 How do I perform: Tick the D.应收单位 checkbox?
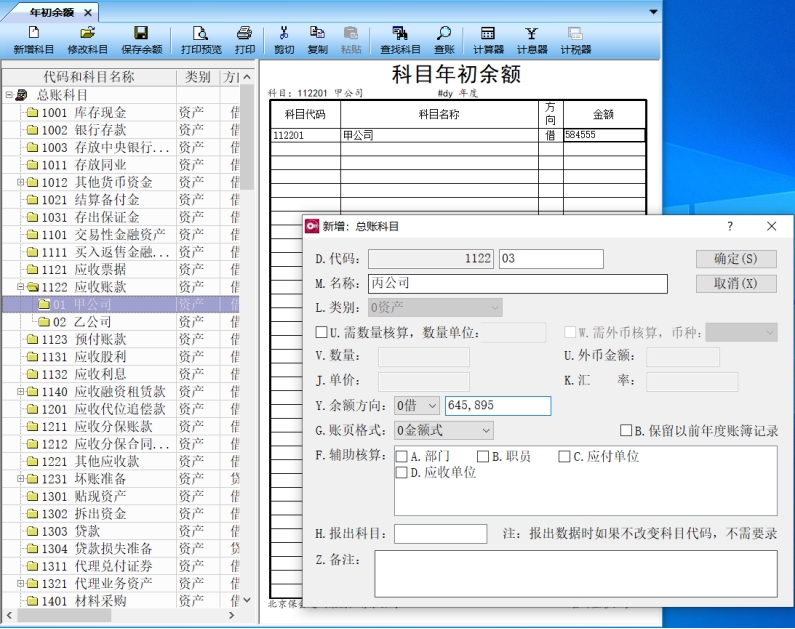point(402,473)
